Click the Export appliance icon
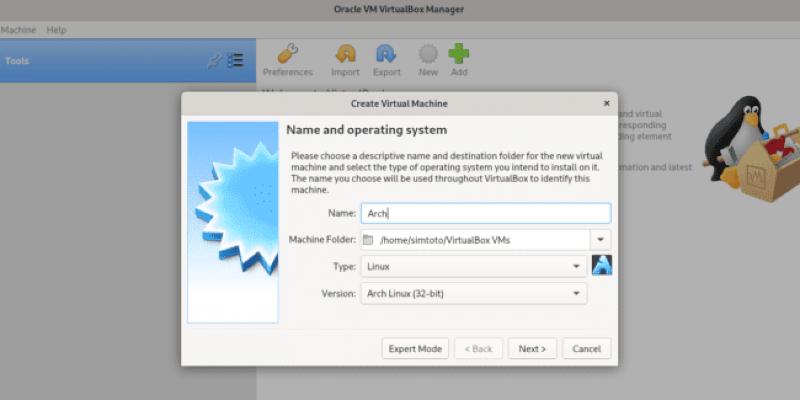This screenshot has height=400, width=800. click(386, 54)
